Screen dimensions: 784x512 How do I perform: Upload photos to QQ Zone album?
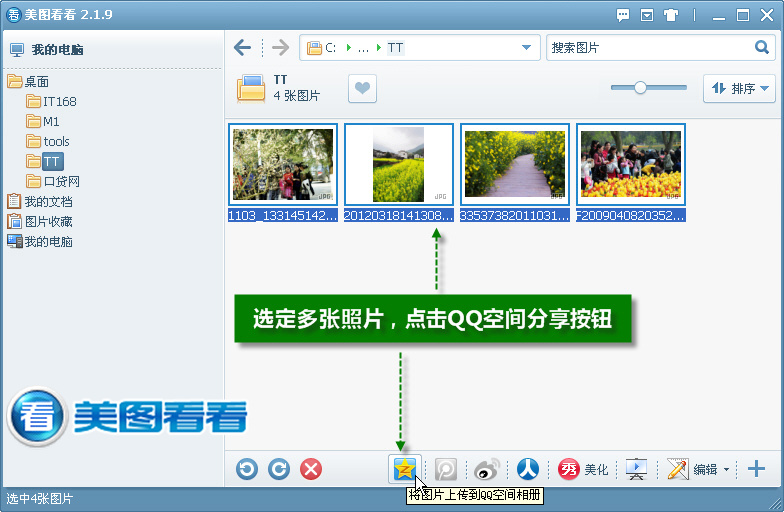(x=405, y=470)
